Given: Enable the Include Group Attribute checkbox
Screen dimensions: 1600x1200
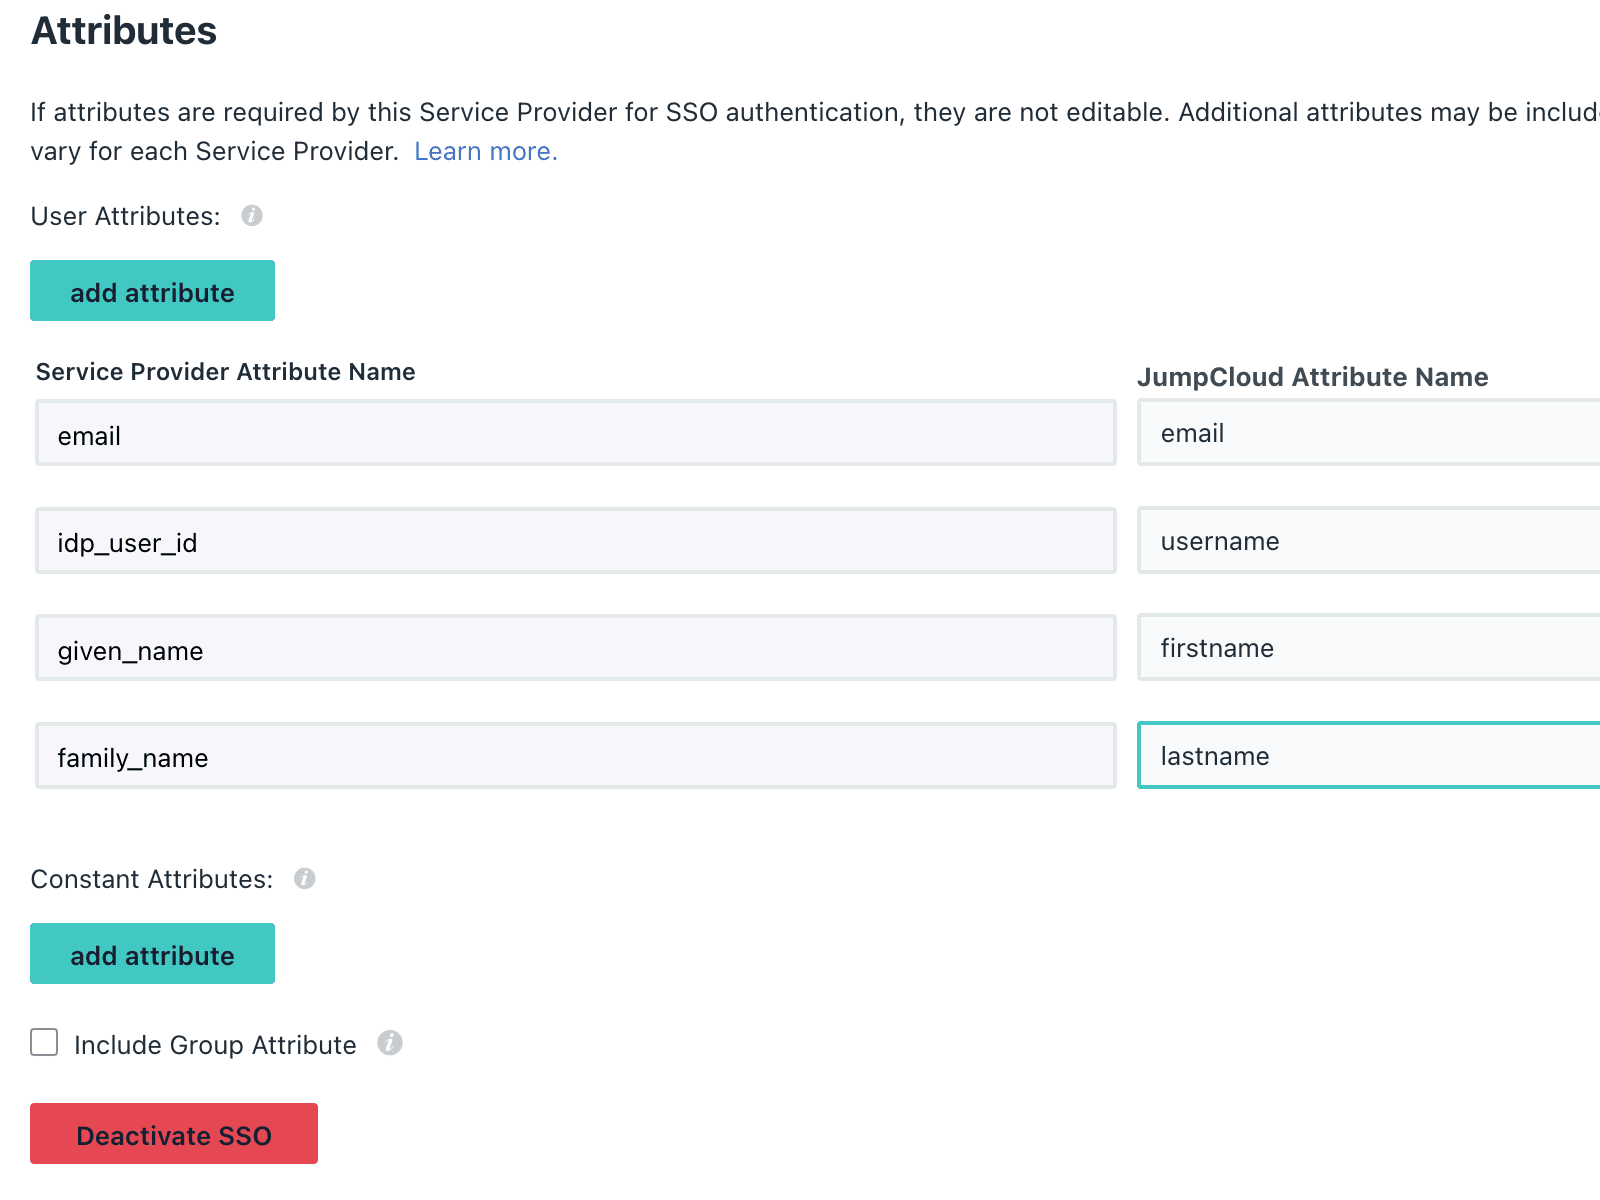Looking at the screenshot, I should (44, 1043).
